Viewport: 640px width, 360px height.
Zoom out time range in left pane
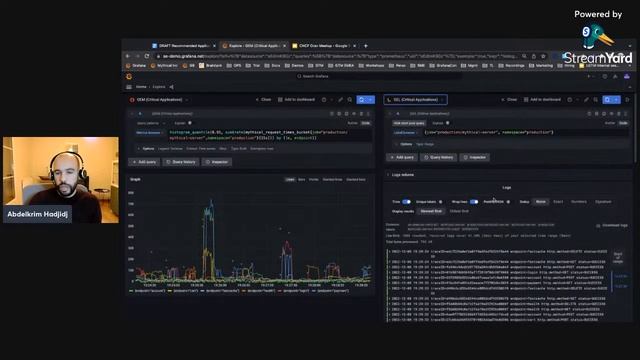350,100
